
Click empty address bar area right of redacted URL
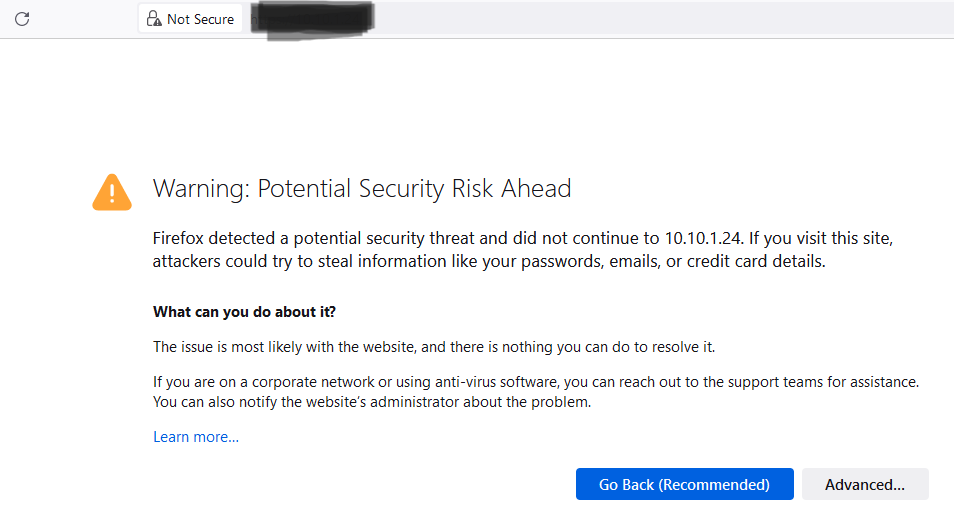[663, 19]
